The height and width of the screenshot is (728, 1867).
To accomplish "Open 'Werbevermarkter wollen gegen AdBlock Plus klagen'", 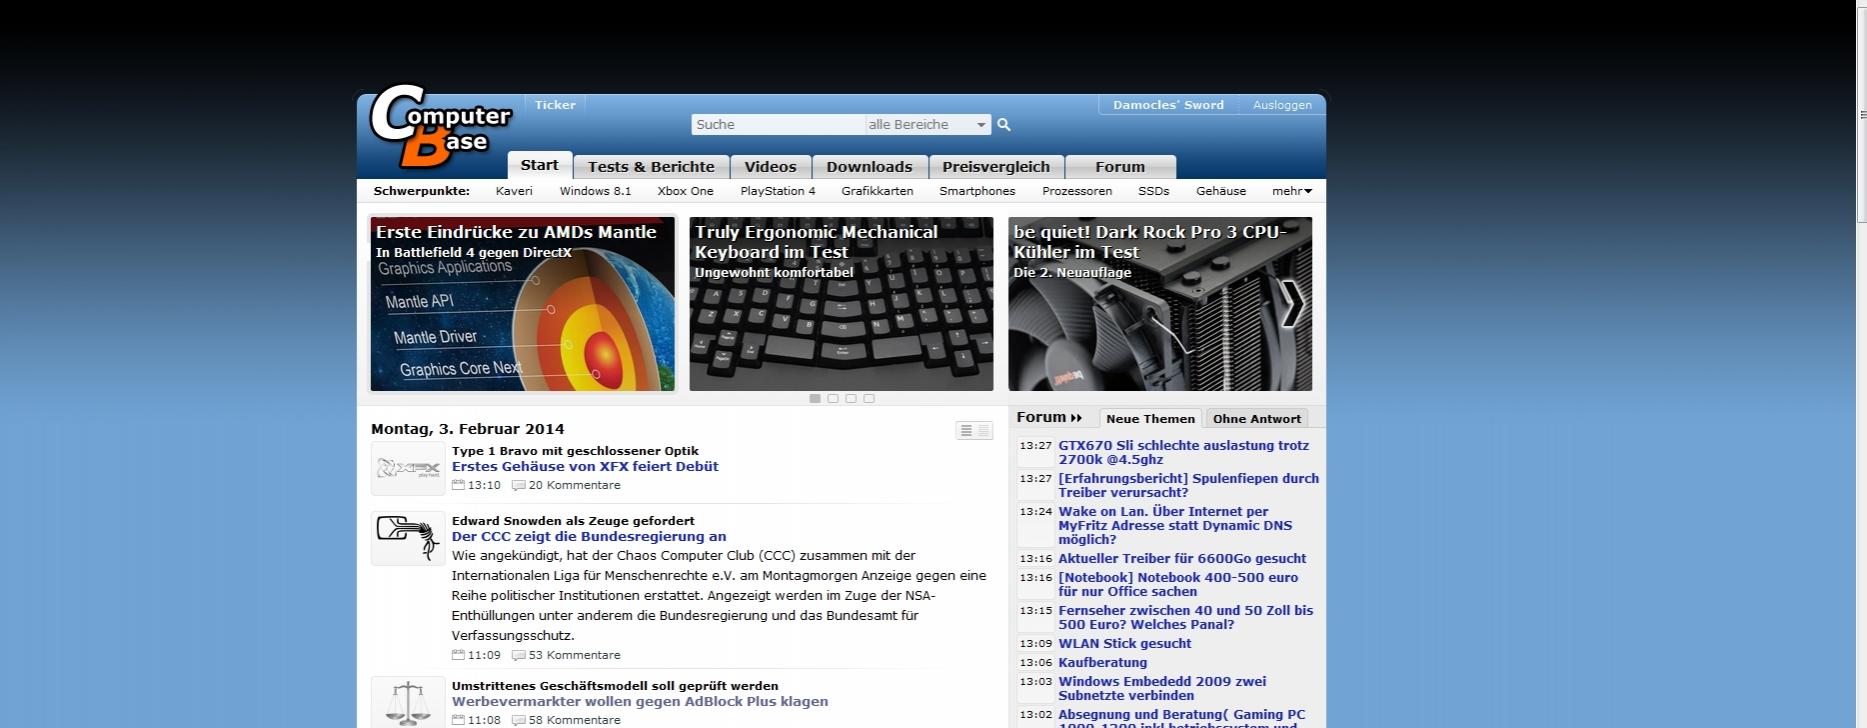I will 640,701.
